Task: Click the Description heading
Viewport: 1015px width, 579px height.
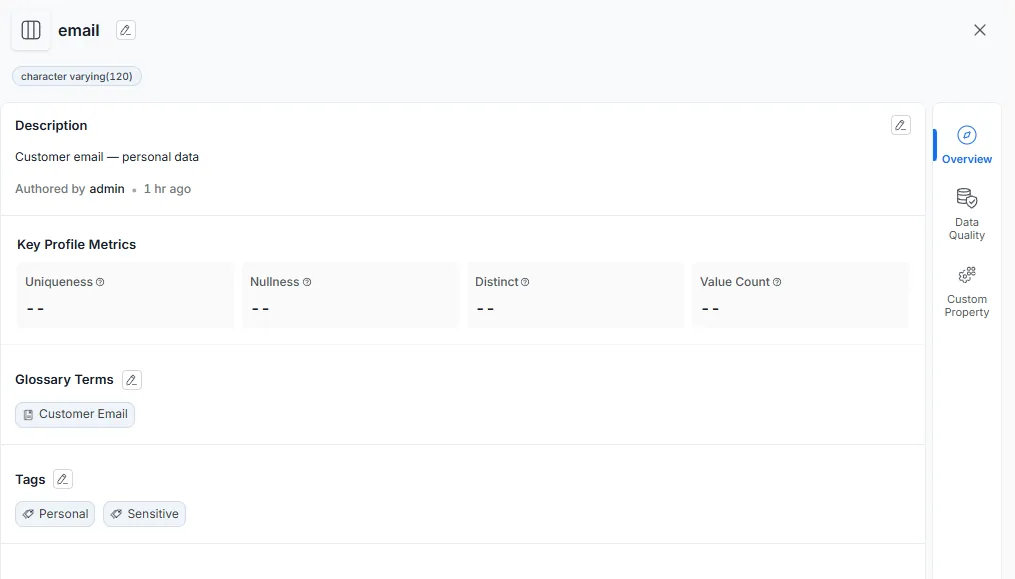Action: [51, 126]
